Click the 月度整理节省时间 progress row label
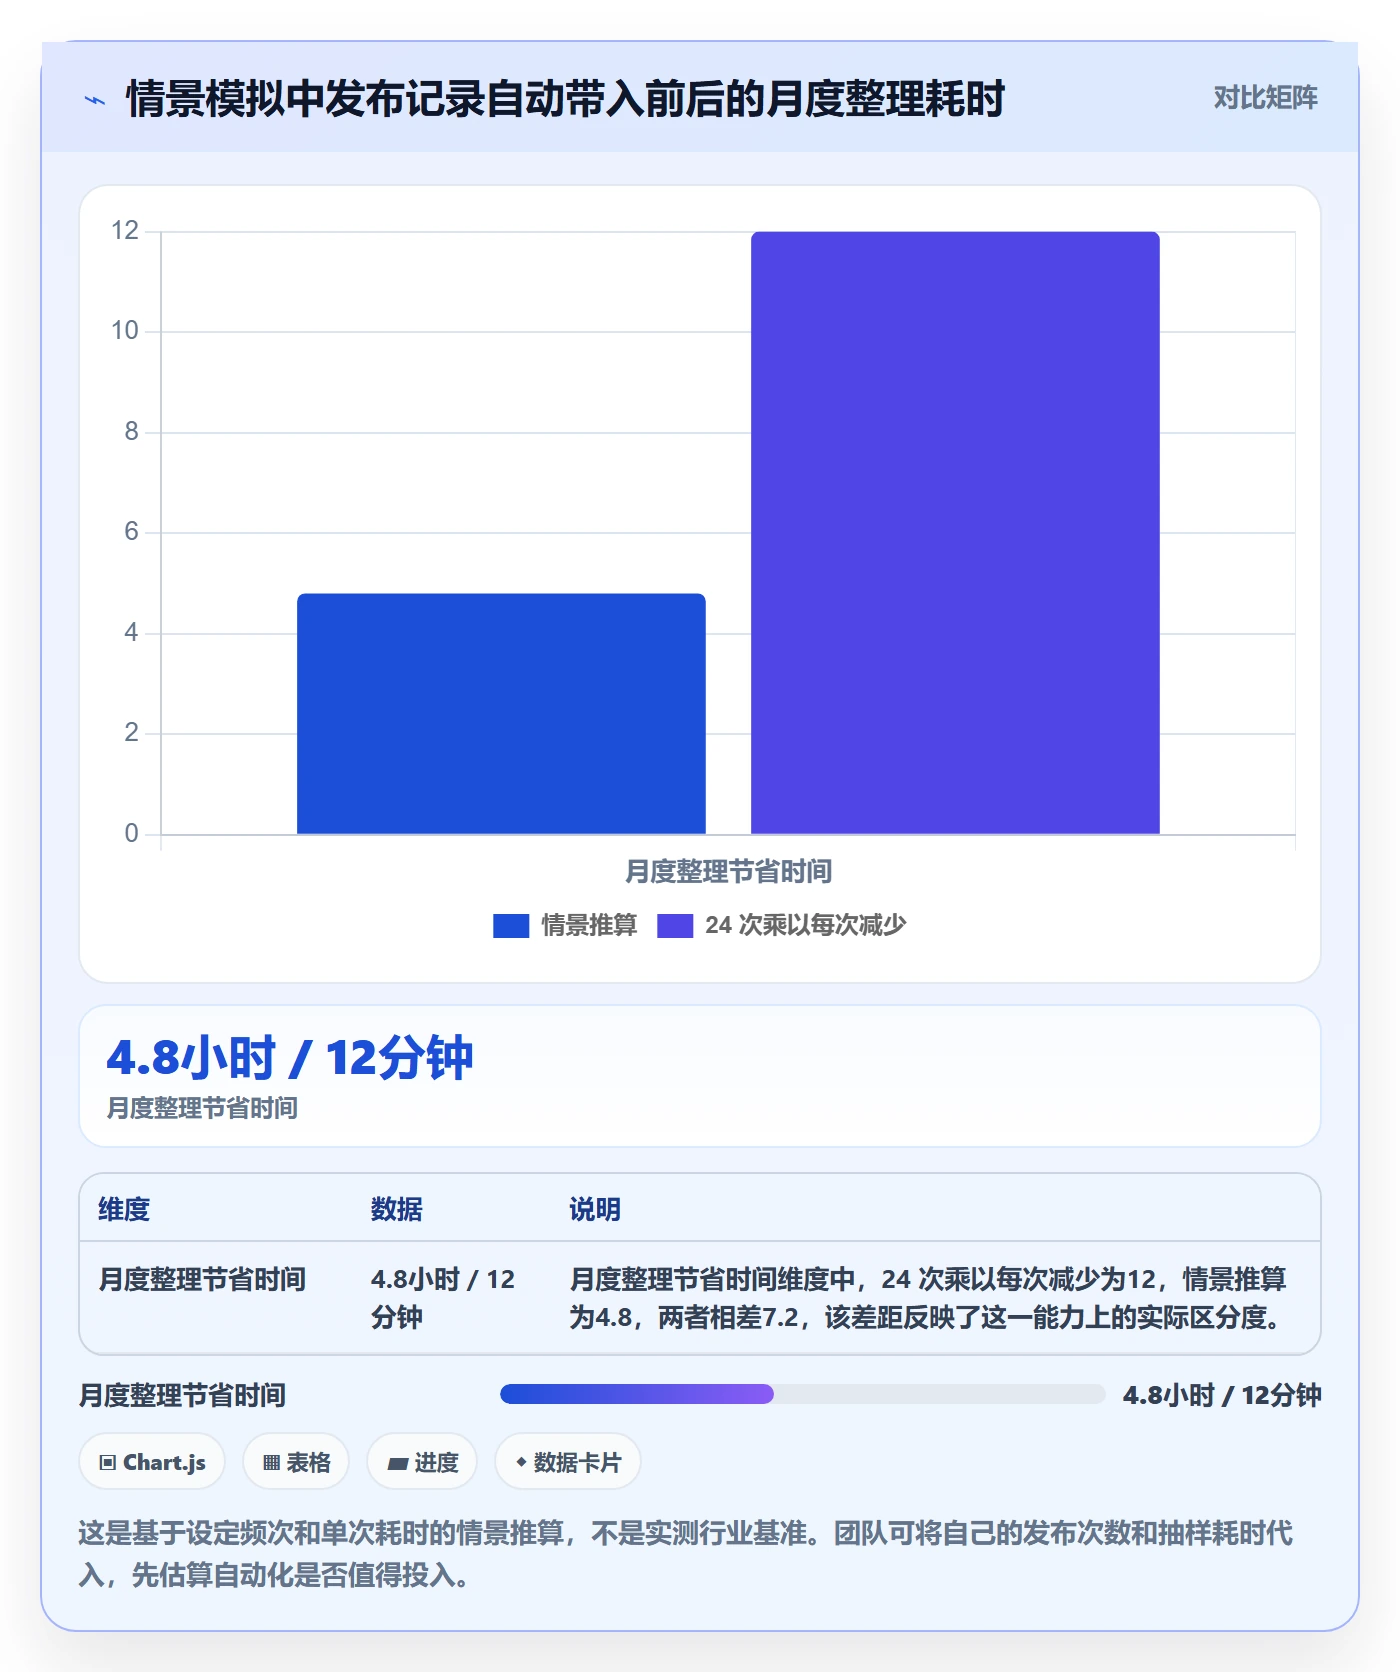Viewport: 1400px width, 1672px height. pos(182,1395)
